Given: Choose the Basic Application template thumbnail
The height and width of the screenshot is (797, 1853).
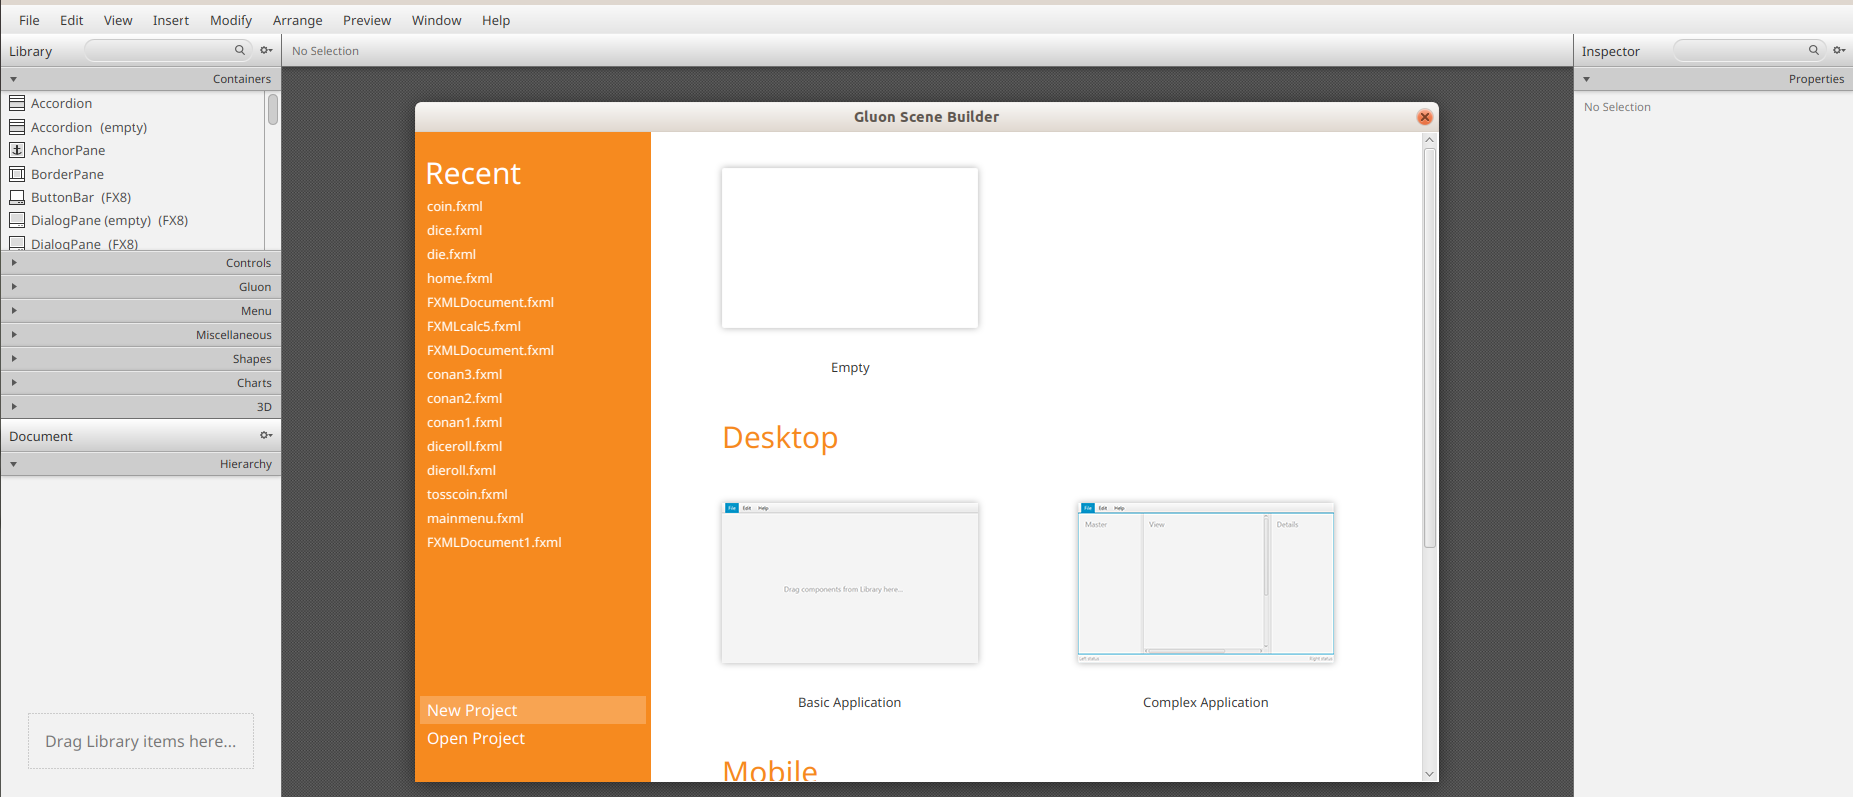Looking at the screenshot, I should click(849, 583).
